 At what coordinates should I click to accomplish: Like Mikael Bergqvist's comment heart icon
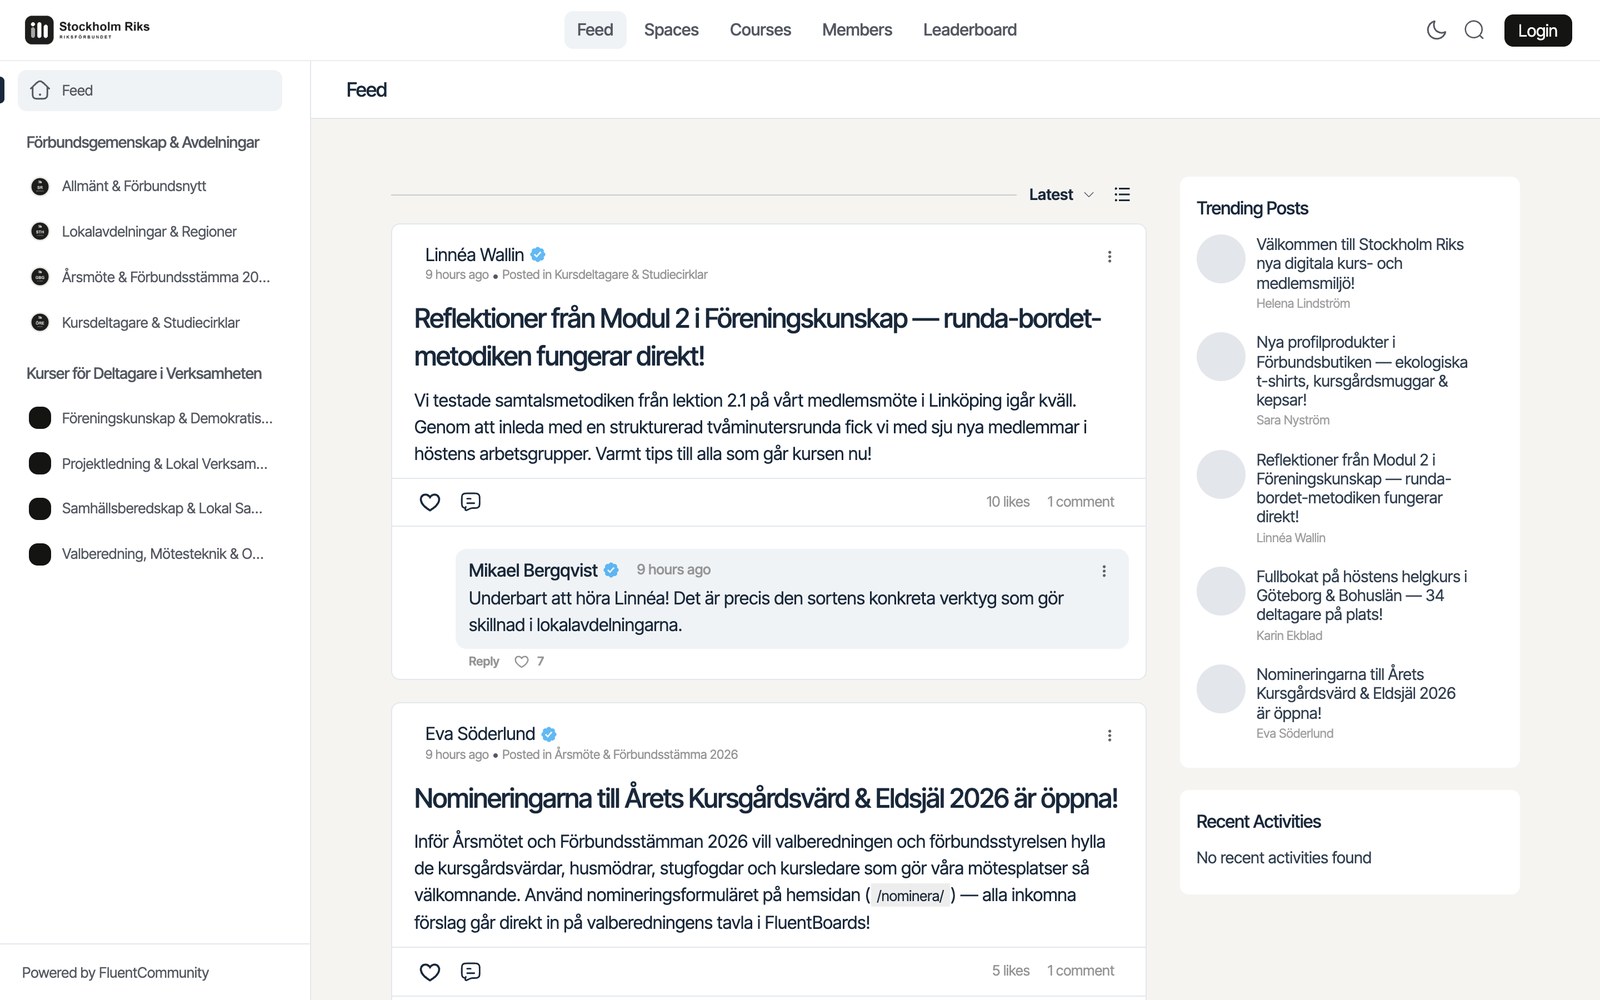[521, 661]
